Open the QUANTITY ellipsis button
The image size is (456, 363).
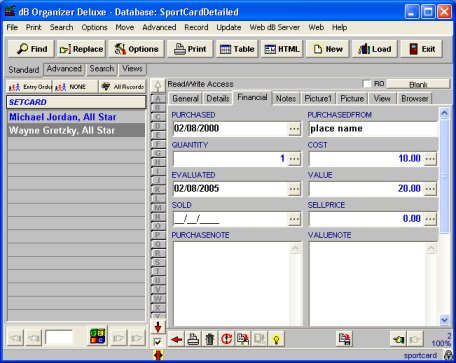[x=294, y=159]
